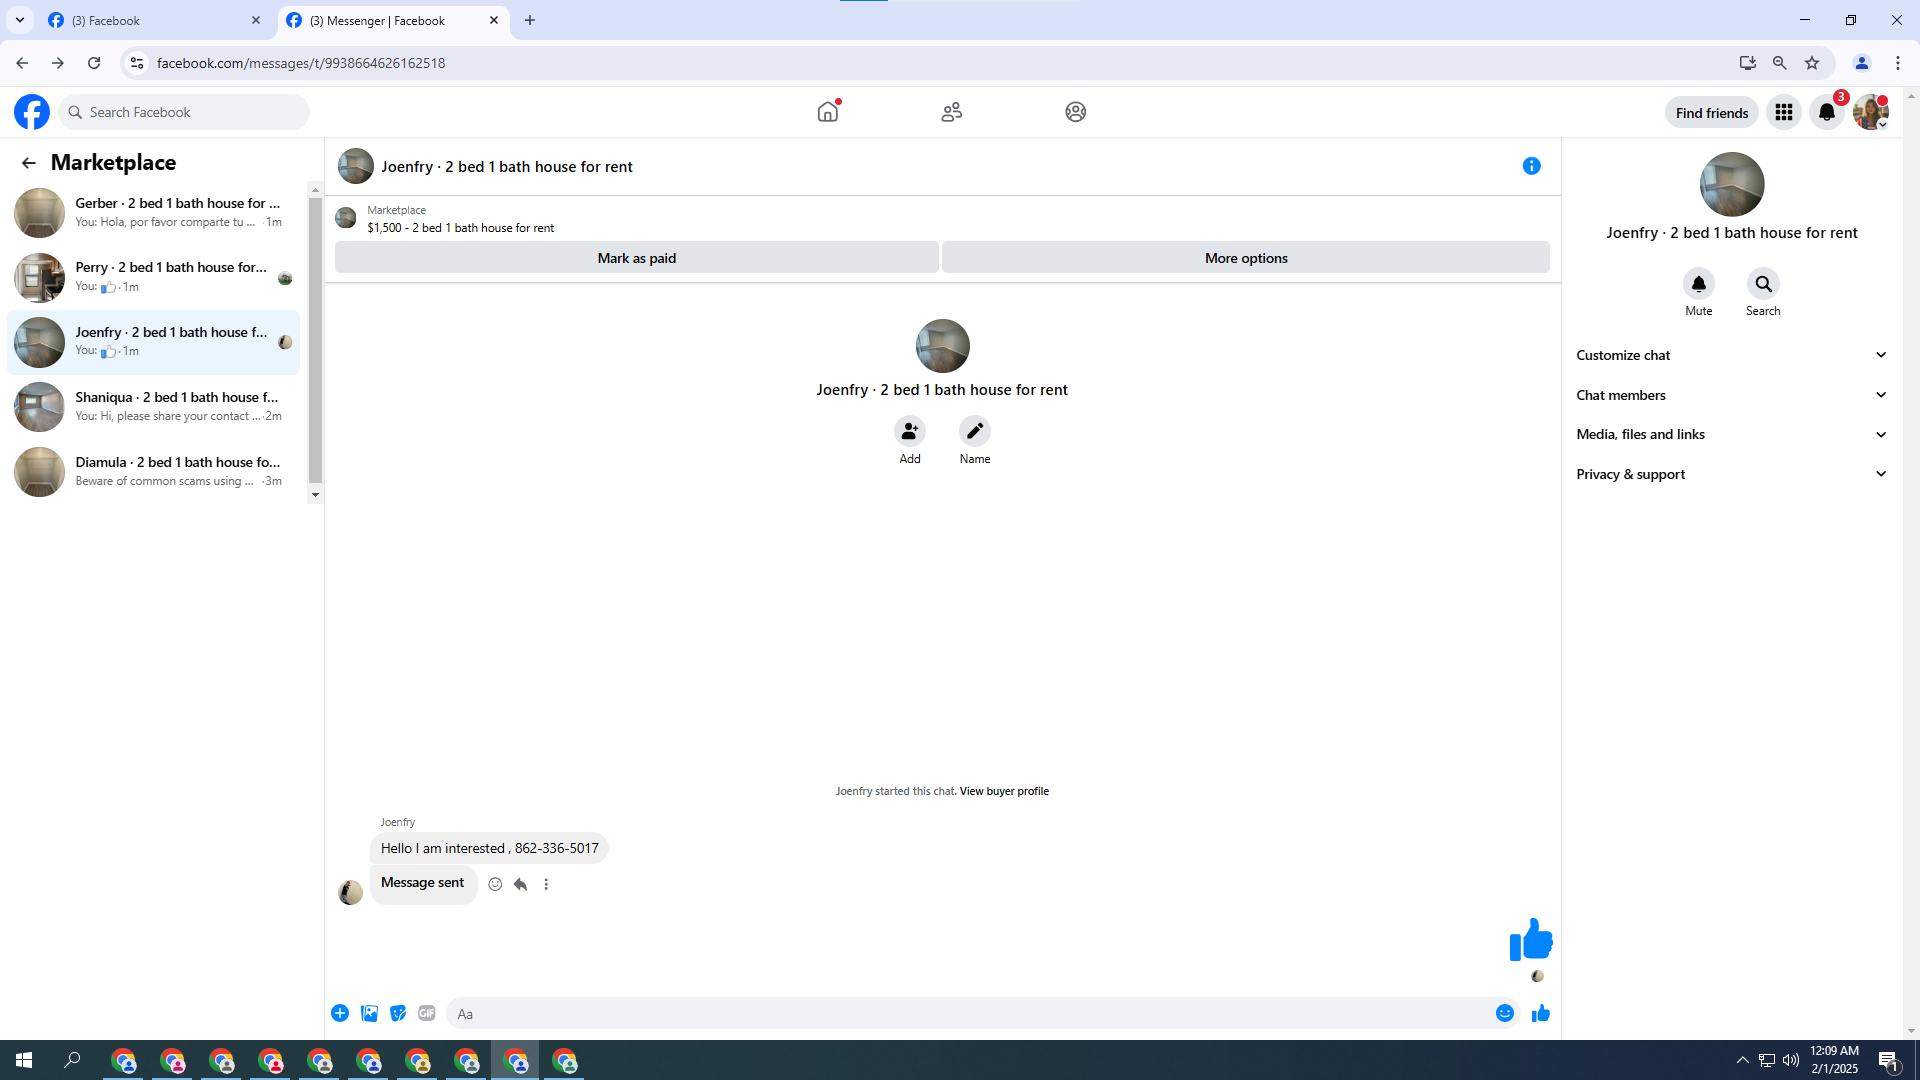Show hidden system tray icons

tap(1743, 1060)
